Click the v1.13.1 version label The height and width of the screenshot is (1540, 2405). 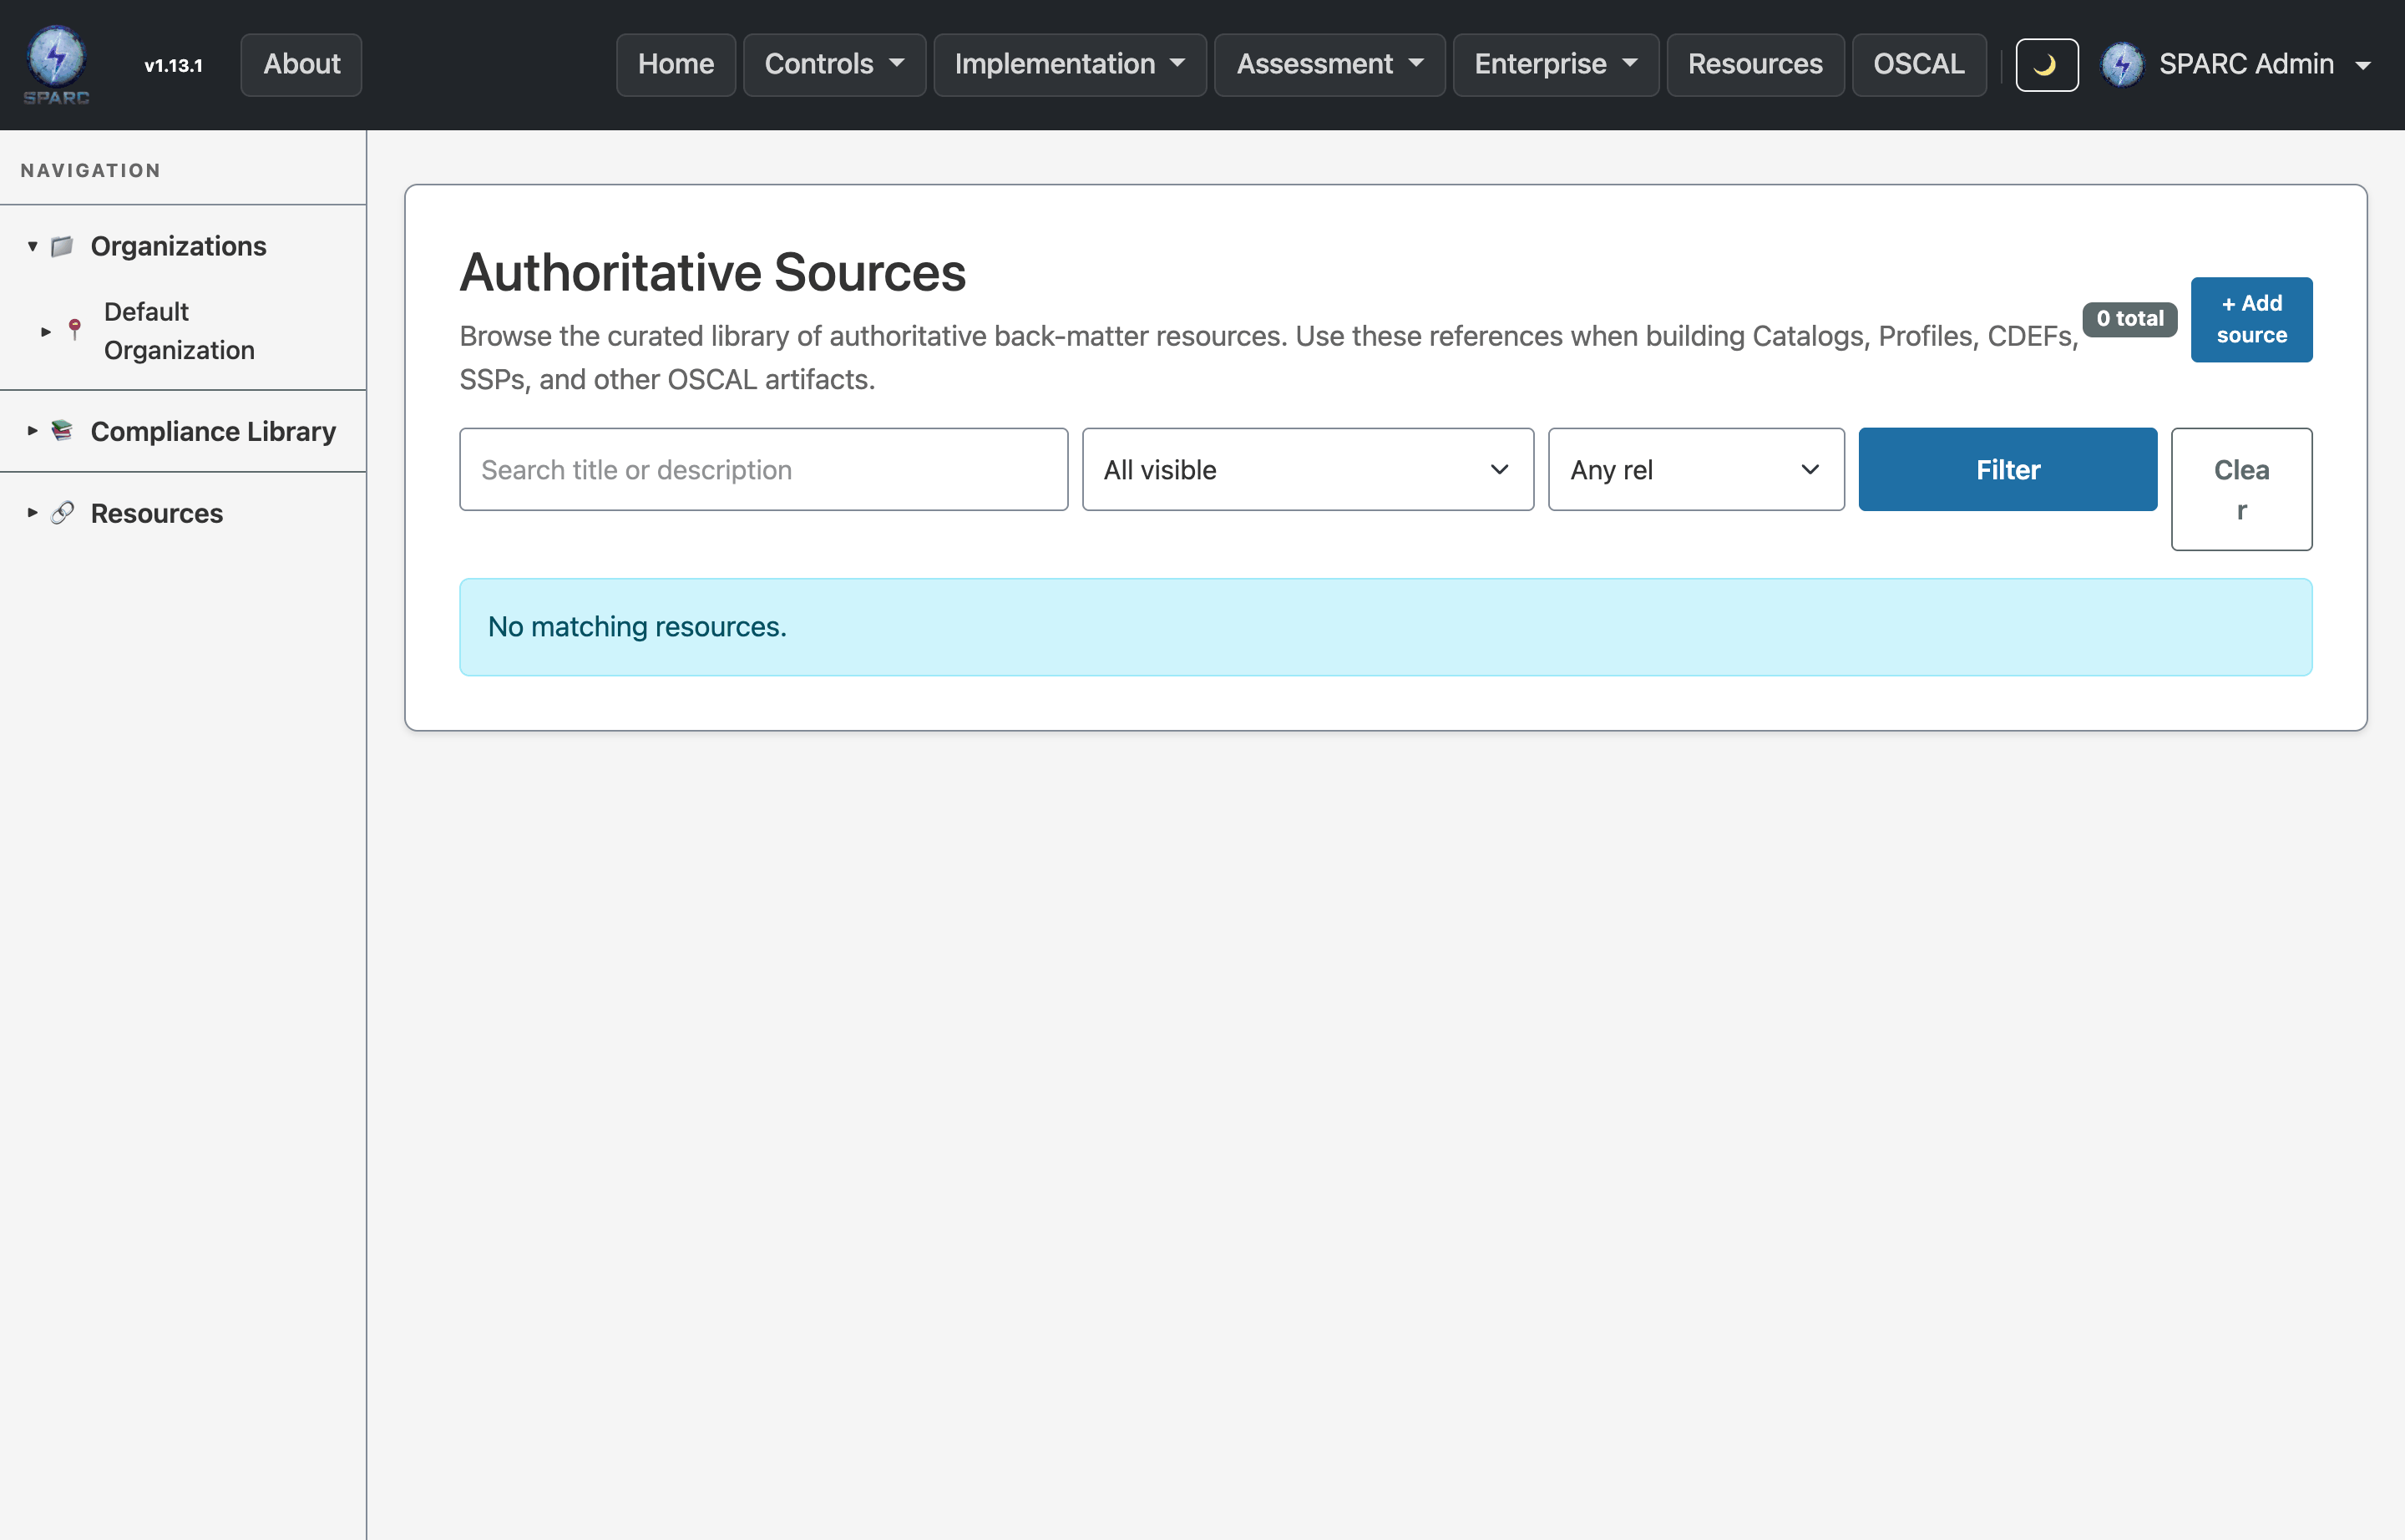point(173,66)
